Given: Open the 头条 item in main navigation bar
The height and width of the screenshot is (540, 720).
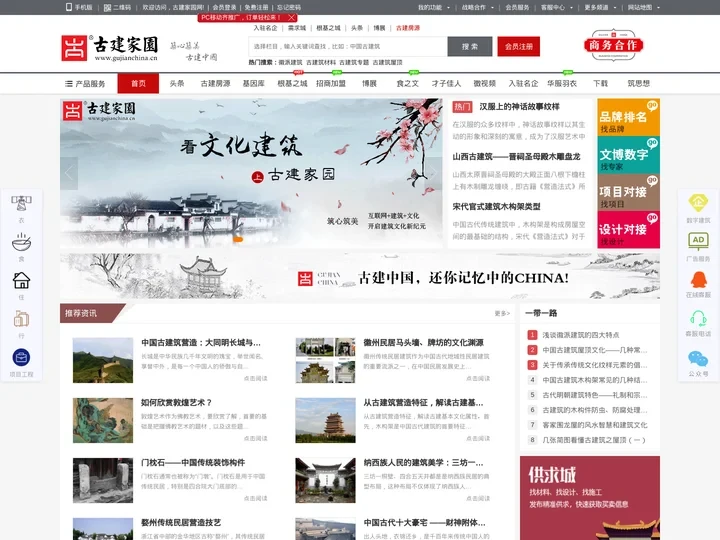Looking at the screenshot, I should 177,84.
